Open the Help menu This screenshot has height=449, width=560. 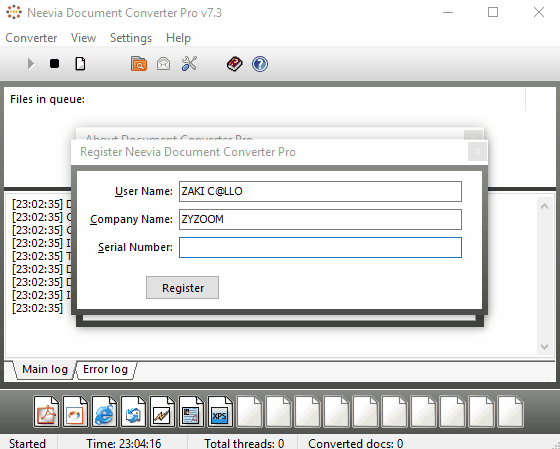click(178, 38)
